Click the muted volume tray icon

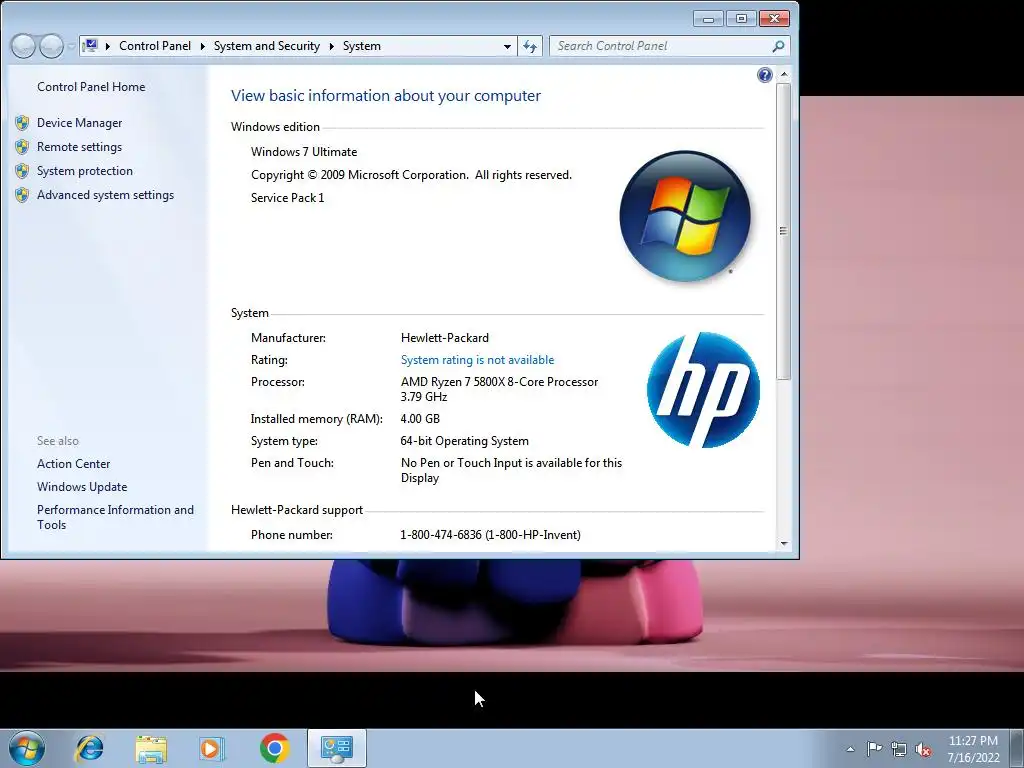pyautogui.click(x=923, y=749)
